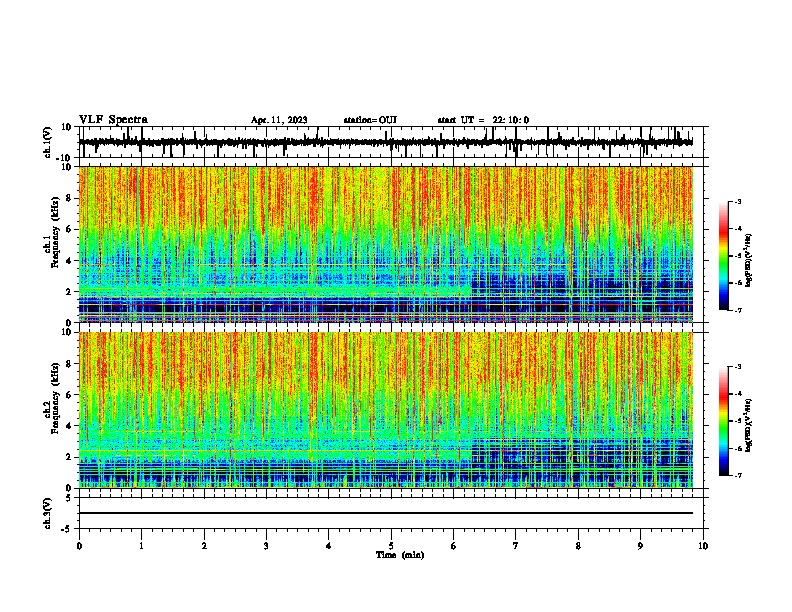Click the "Time (min)" axis label
Image resolution: width=792 pixels, height=612 pixels.
(x=400, y=555)
